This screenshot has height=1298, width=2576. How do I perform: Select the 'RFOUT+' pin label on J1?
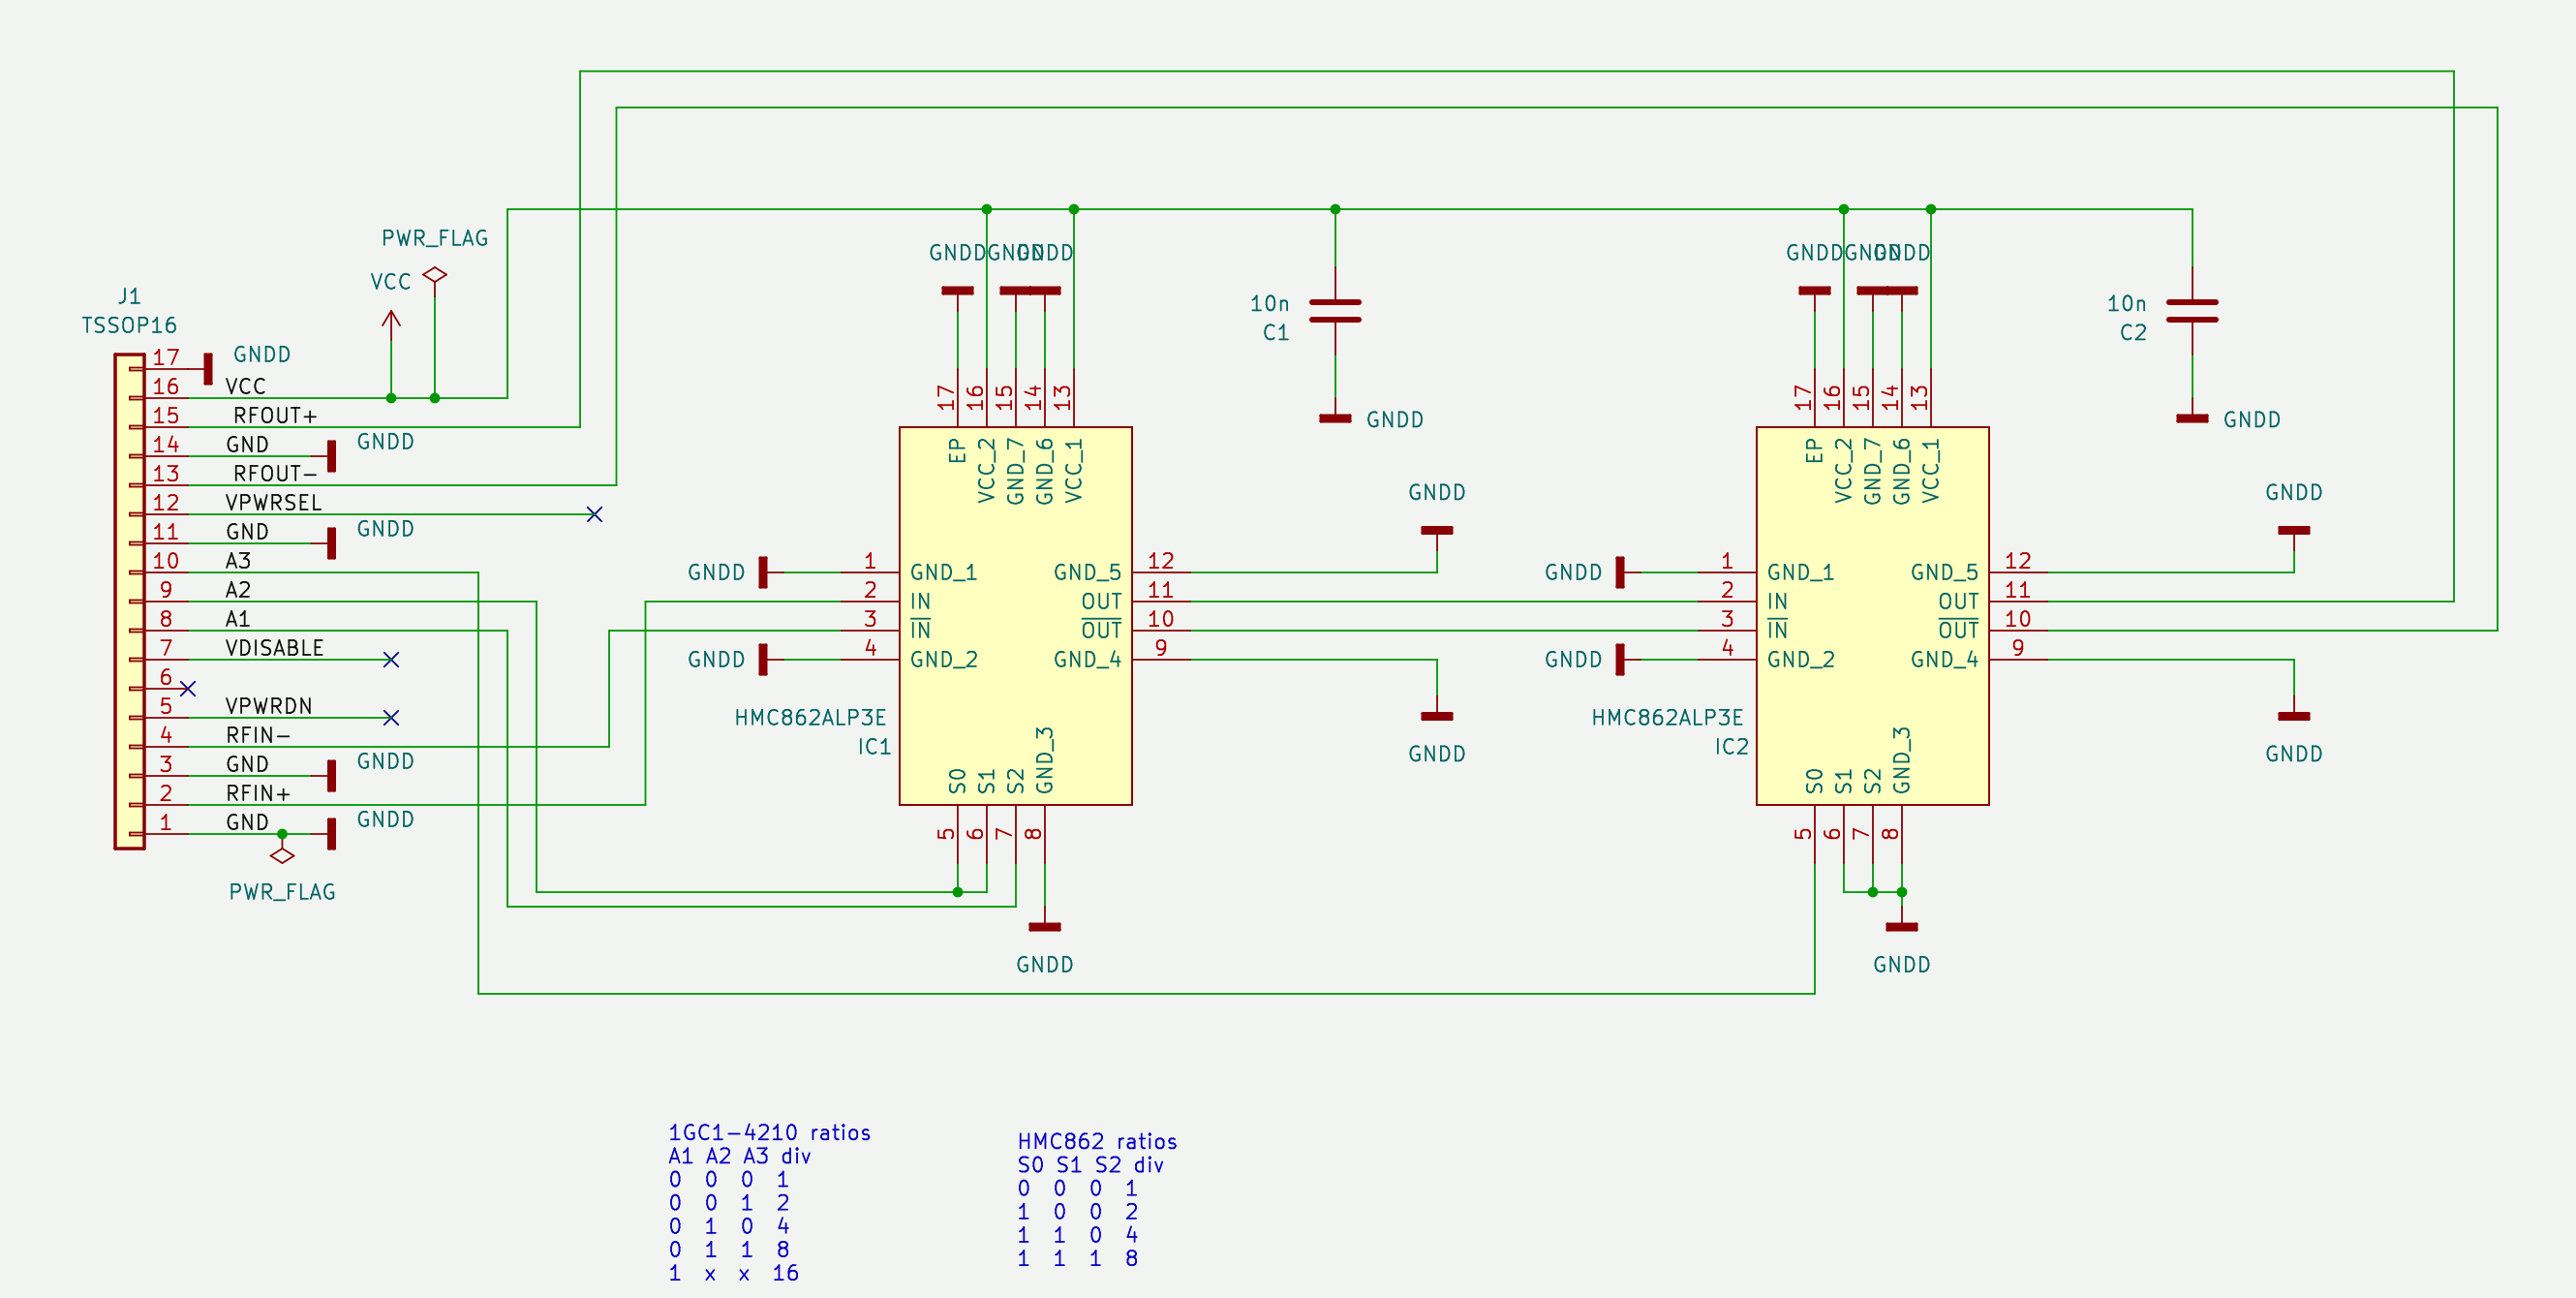(x=275, y=416)
